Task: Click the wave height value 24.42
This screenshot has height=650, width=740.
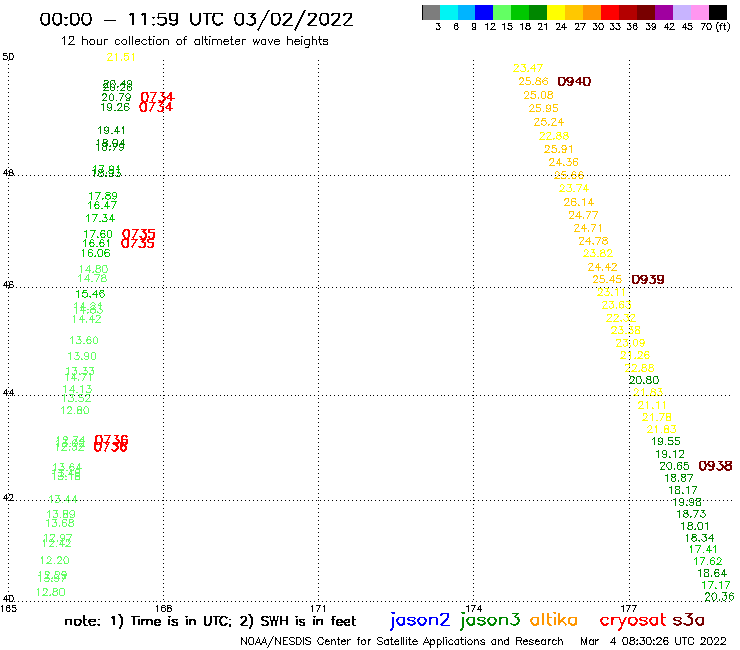Action: coord(602,267)
